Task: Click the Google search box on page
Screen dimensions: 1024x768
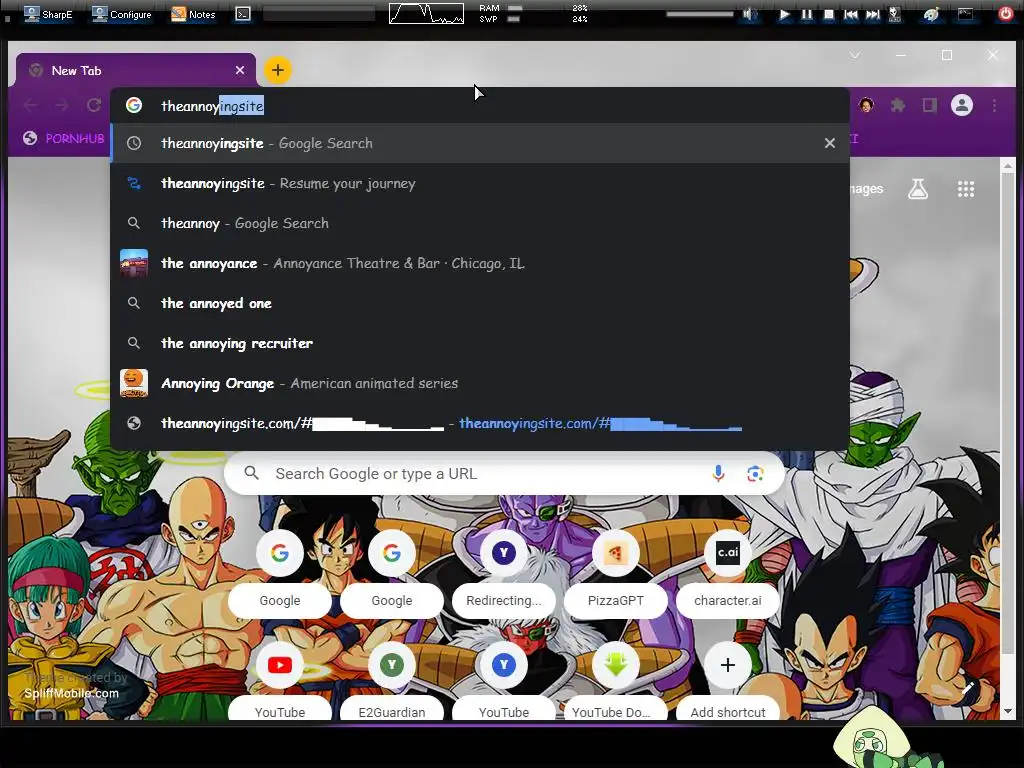Action: 504,473
